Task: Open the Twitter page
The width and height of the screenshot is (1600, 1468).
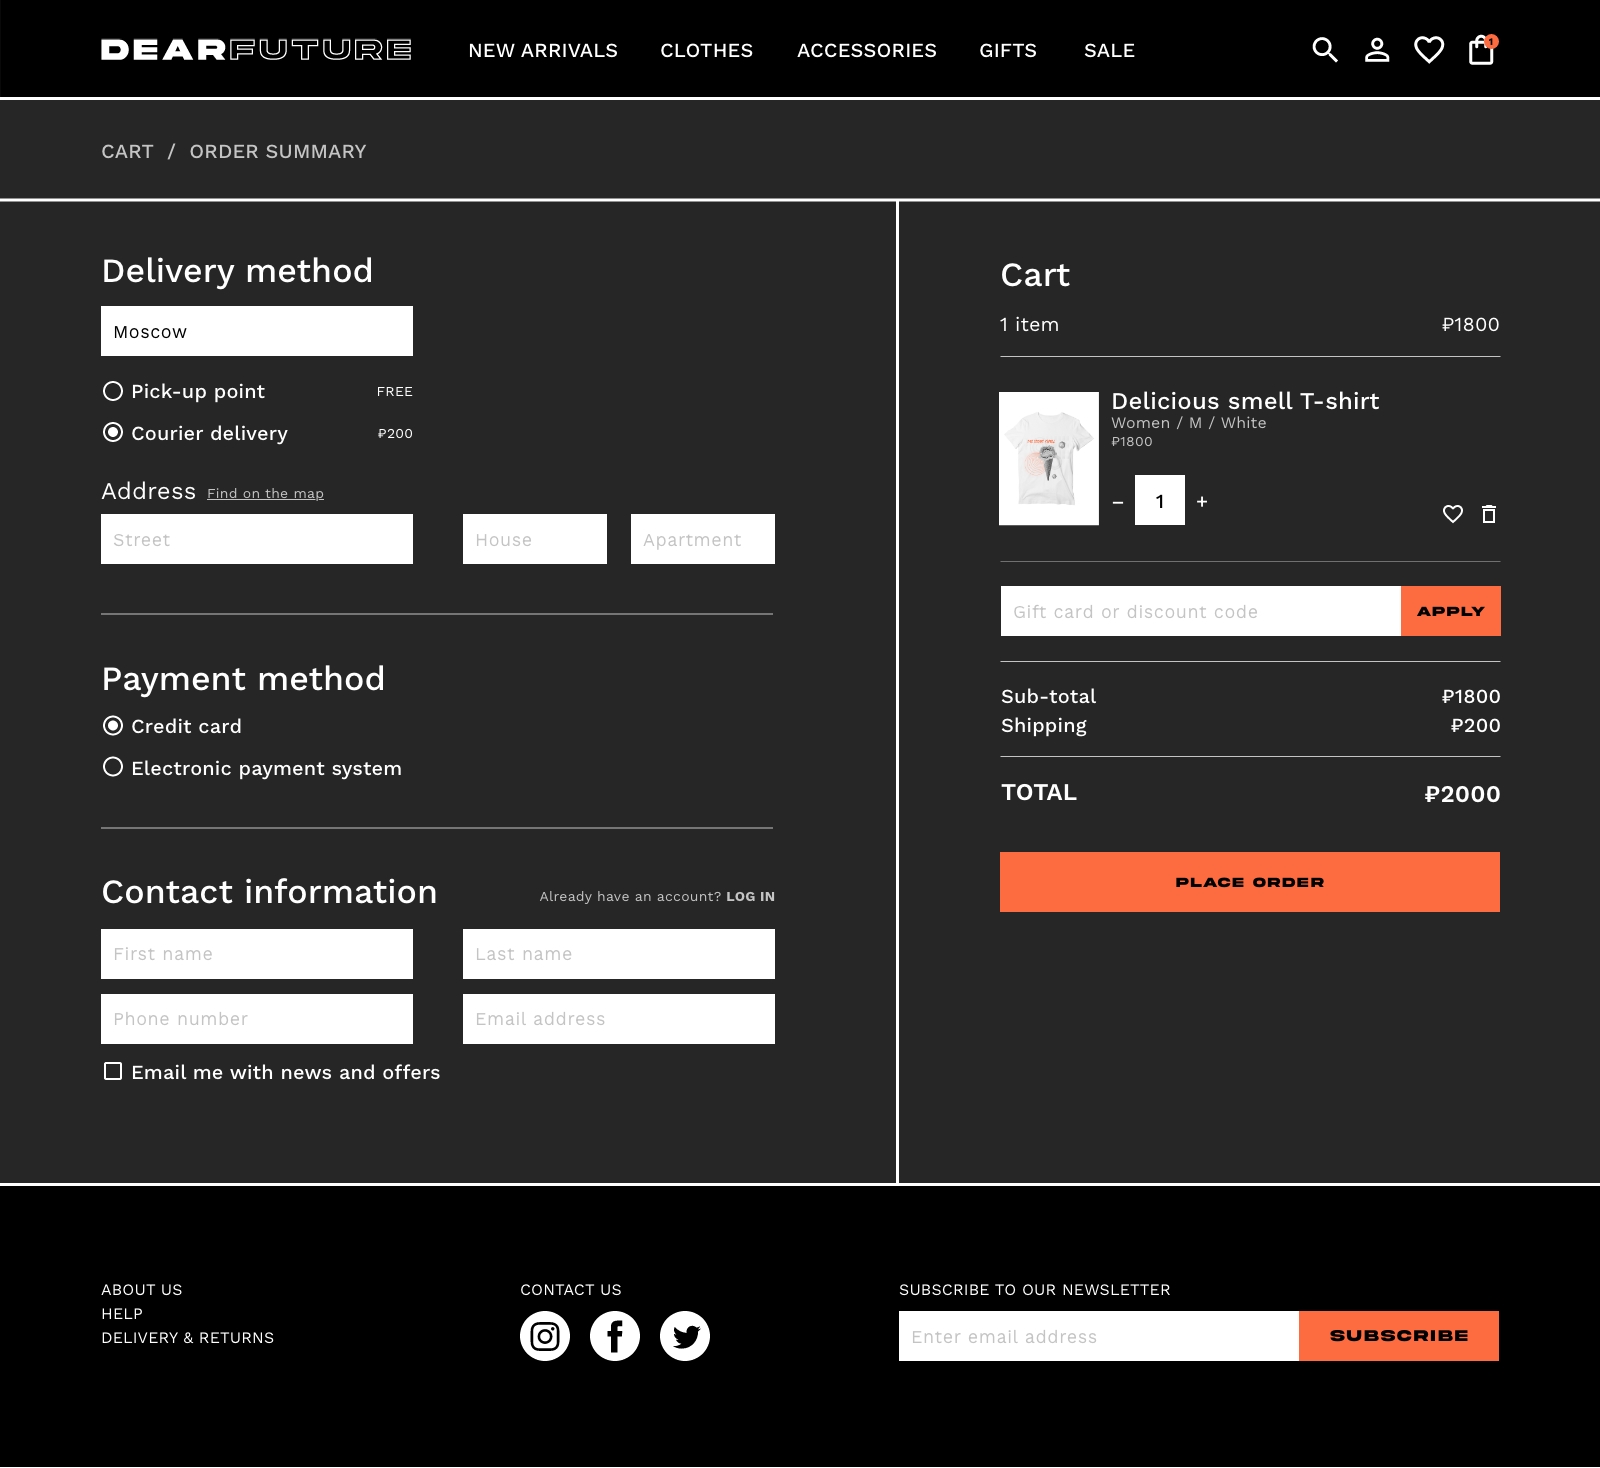Action: click(685, 1336)
